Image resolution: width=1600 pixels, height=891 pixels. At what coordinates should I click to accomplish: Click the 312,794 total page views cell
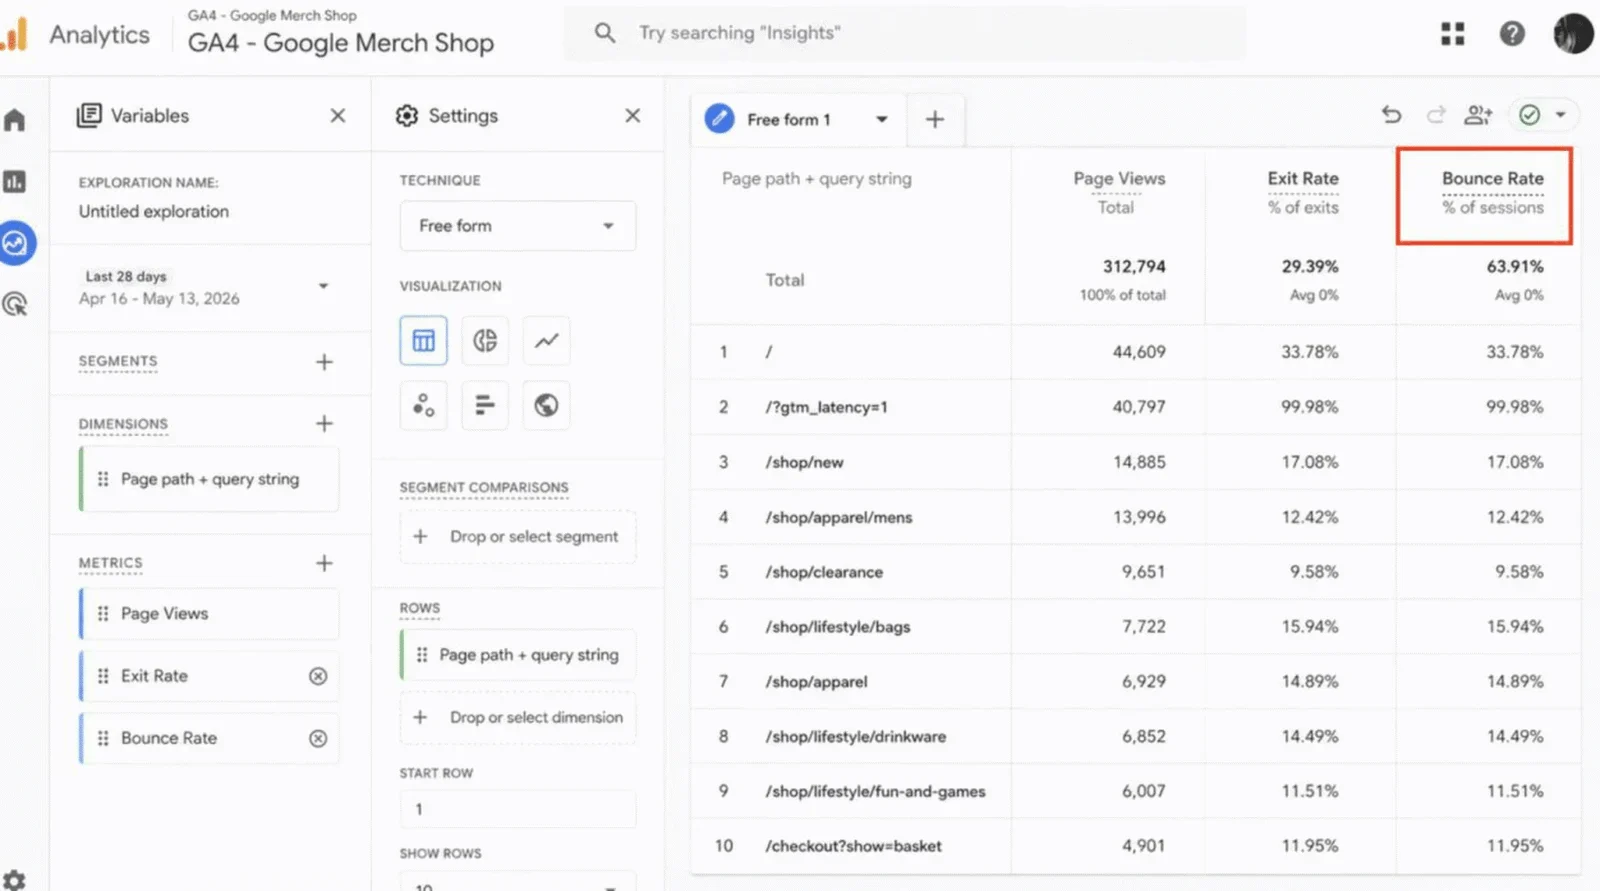[1134, 267]
